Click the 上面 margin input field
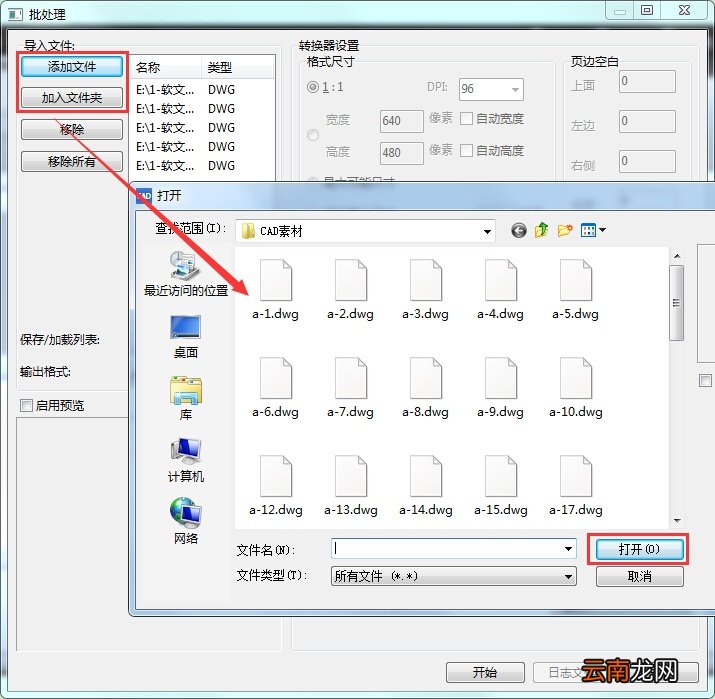The height and width of the screenshot is (699, 715). [647, 81]
